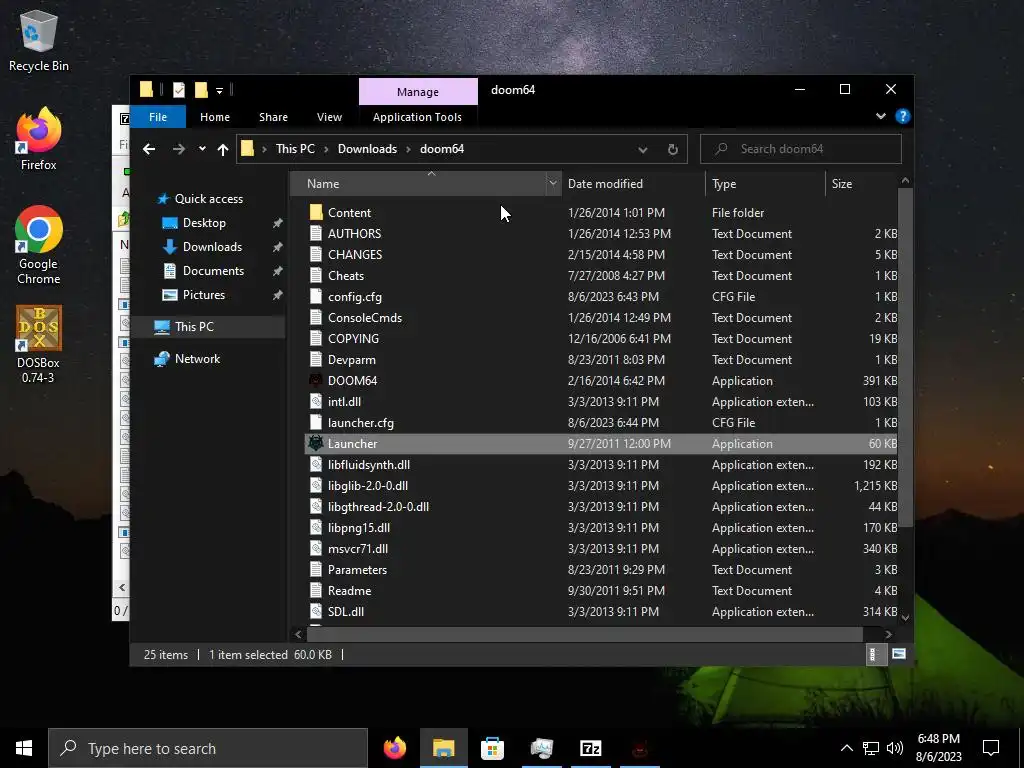This screenshot has width=1024, height=768.
Task: Click the vertical scrollbar thumb
Action: pyautogui.click(x=905, y=357)
